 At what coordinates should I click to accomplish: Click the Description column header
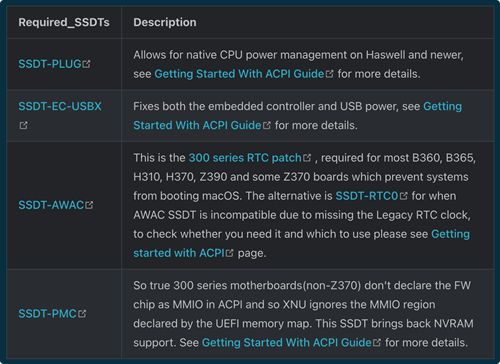165,22
